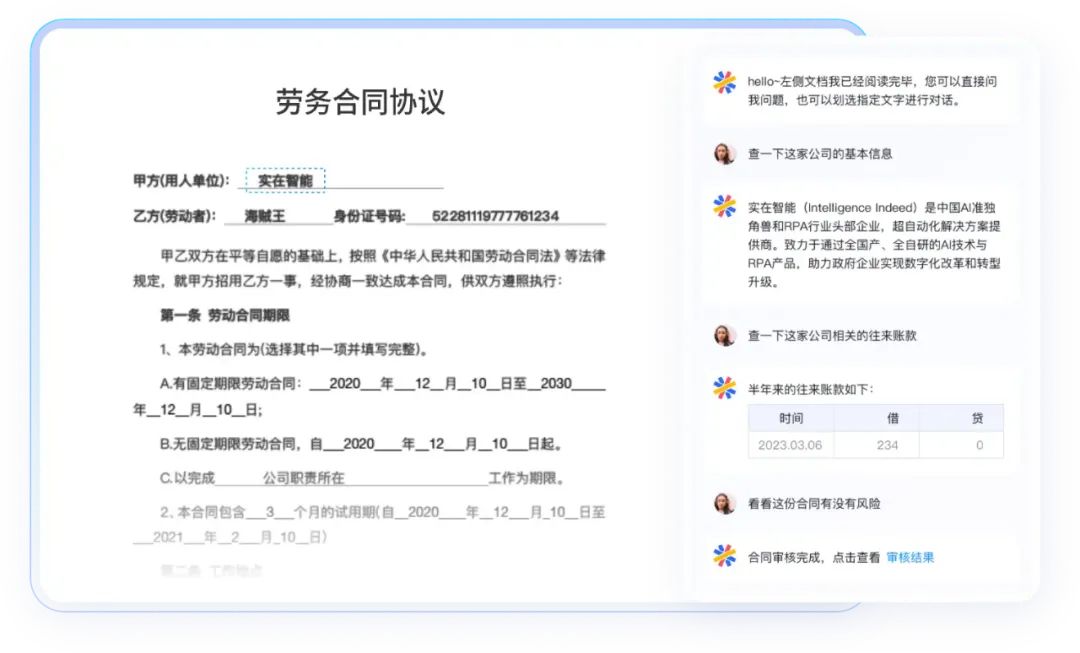The image size is (1080, 653).
Task: Click paragraph starting 甲乙双方在平等自愿
Action: (x=369, y=269)
